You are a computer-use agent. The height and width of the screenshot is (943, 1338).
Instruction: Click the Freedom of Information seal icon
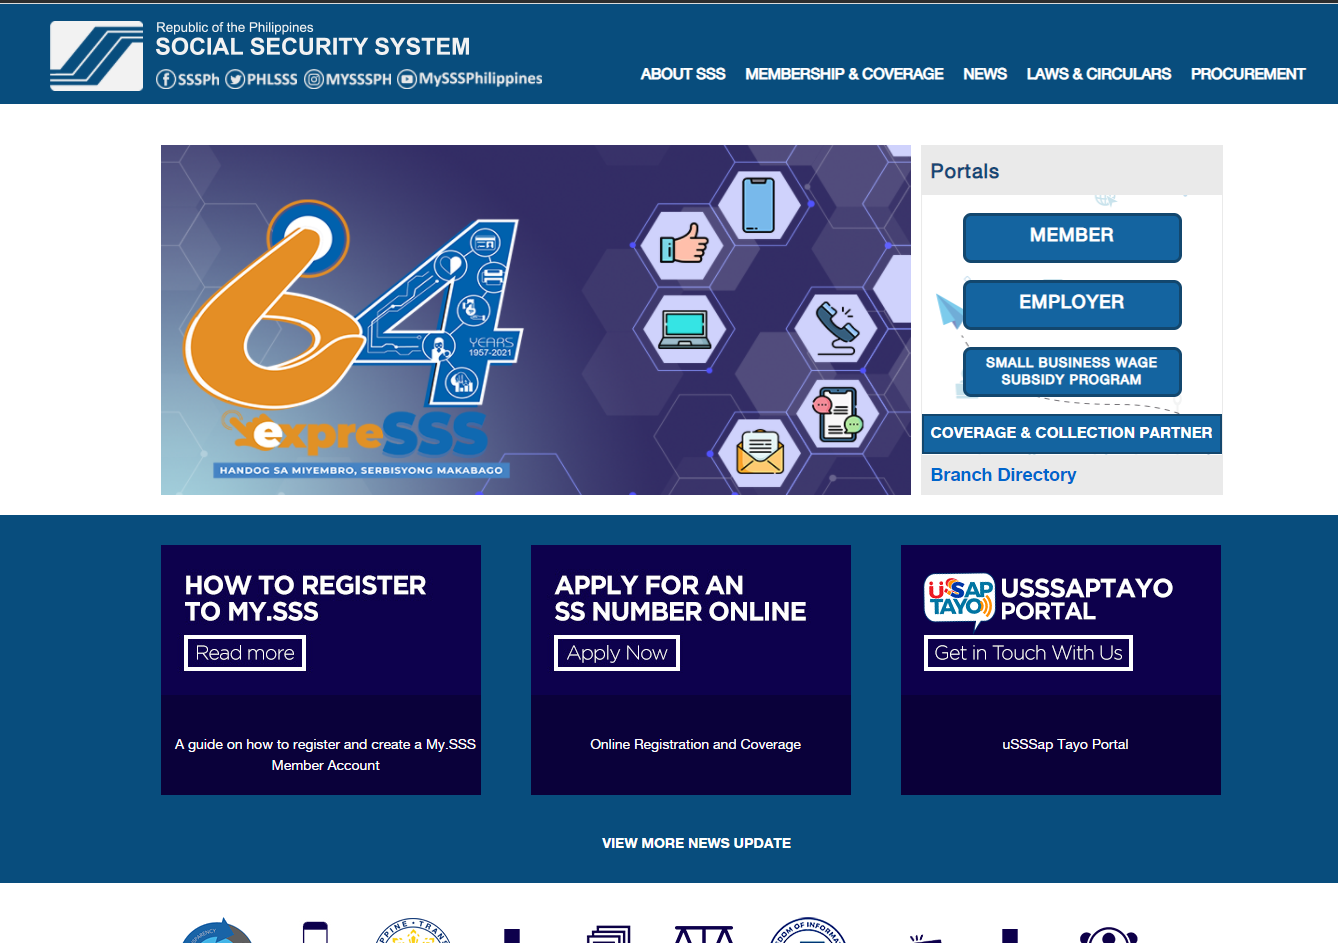tap(808, 932)
